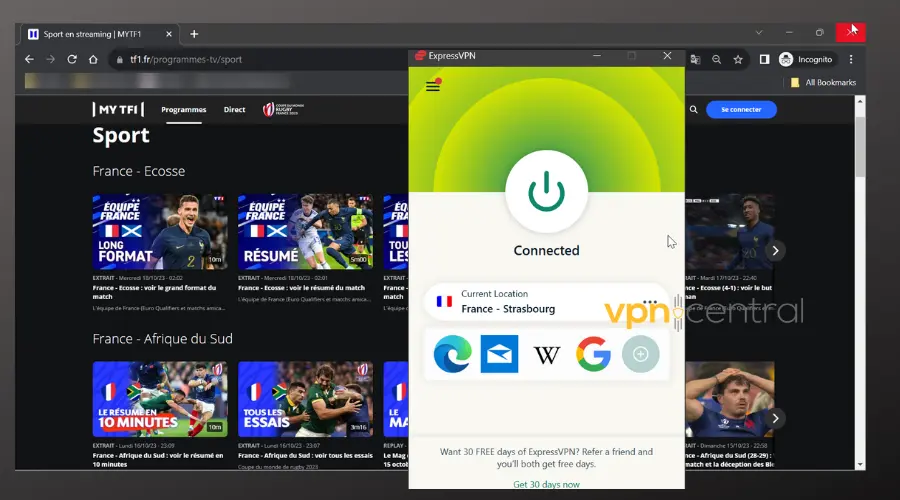Select the France - Strasbourg current location
Viewport: 900px width, 500px height.
[x=546, y=302]
